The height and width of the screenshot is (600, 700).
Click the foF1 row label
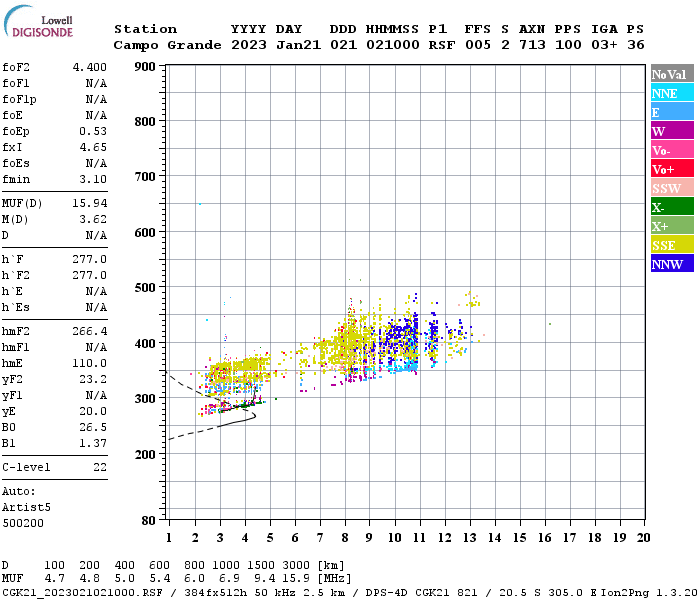coord(16,83)
